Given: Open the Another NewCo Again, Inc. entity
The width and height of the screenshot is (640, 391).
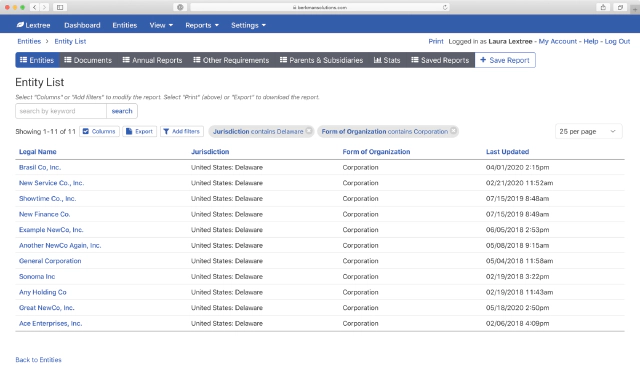Looking at the screenshot, I should coord(60,245).
